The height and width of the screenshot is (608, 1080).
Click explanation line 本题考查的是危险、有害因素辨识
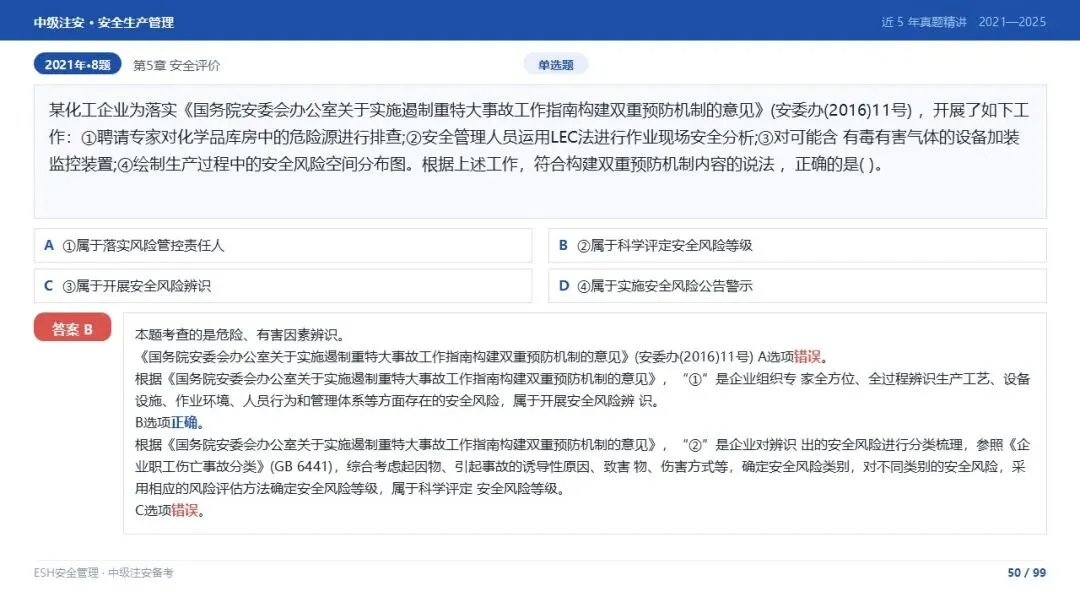238,335
